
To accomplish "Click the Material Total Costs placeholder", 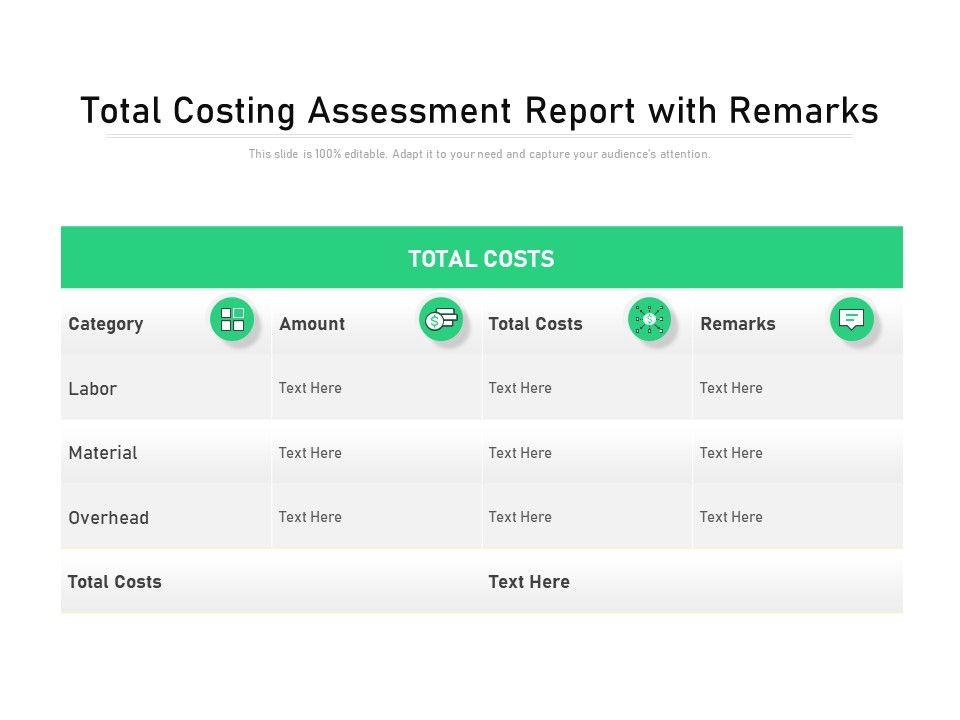I will click(x=520, y=453).
